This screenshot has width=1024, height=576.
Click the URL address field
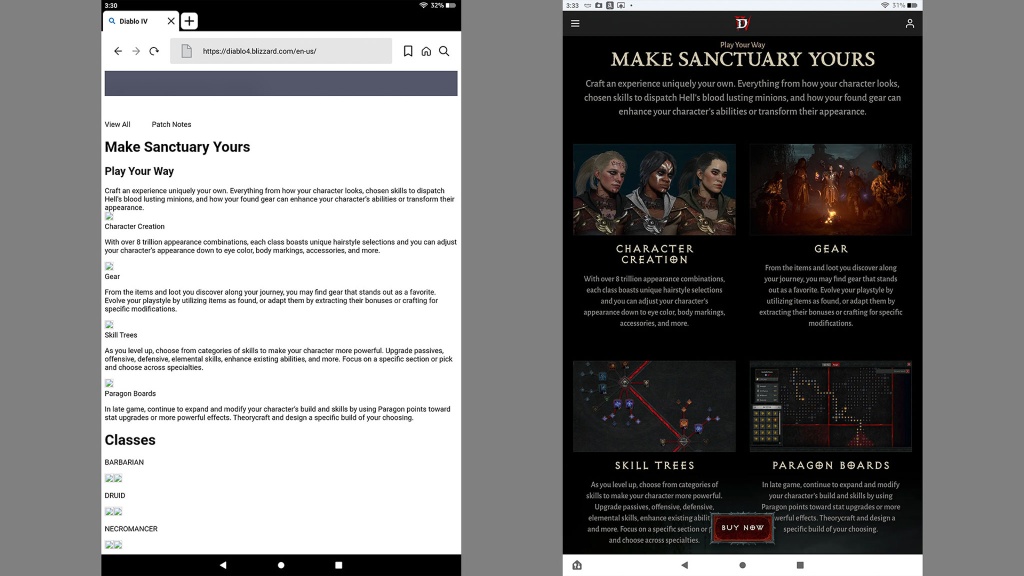point(290,51)
